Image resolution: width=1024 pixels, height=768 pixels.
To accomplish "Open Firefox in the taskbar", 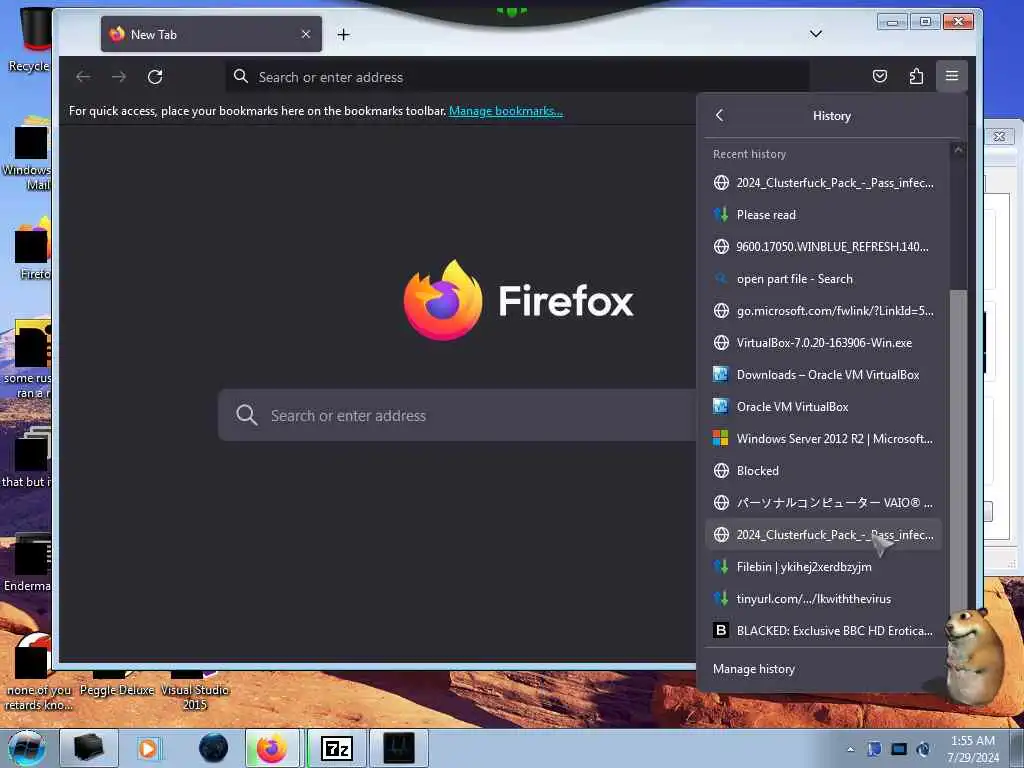I will coord(272,748).
